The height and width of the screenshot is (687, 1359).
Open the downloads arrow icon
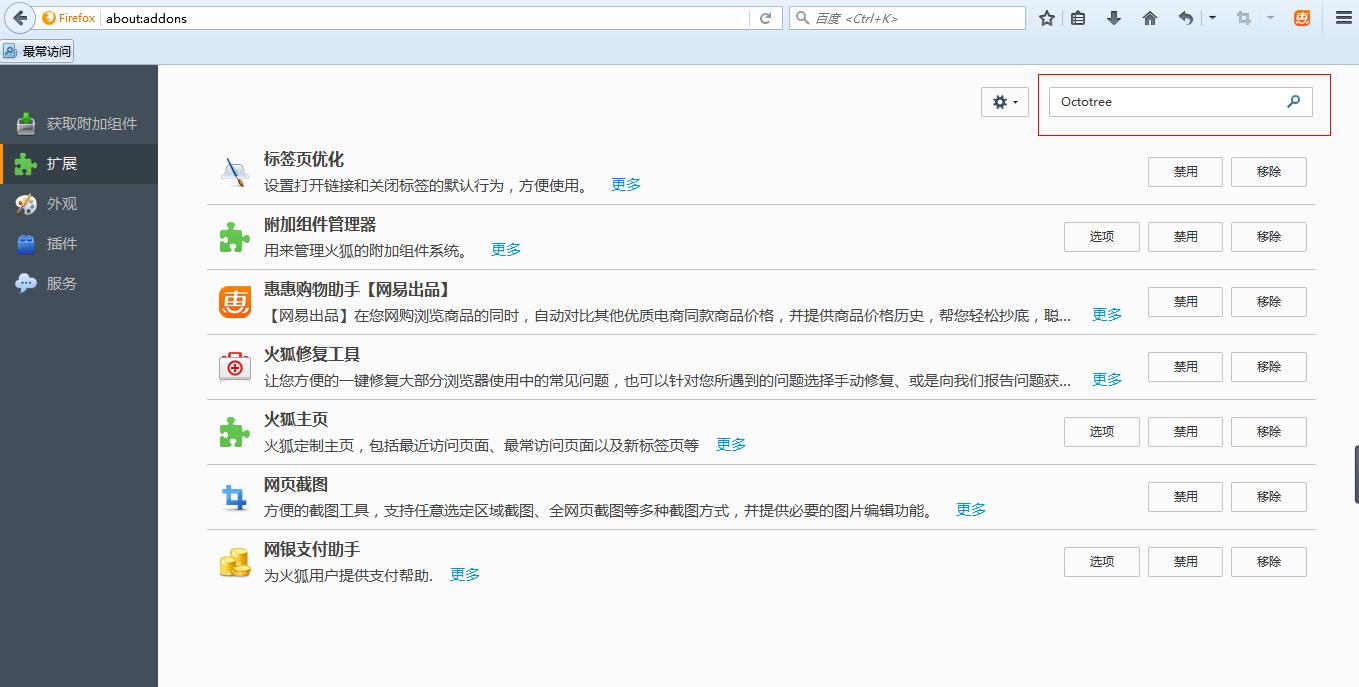click(1114, 18)
